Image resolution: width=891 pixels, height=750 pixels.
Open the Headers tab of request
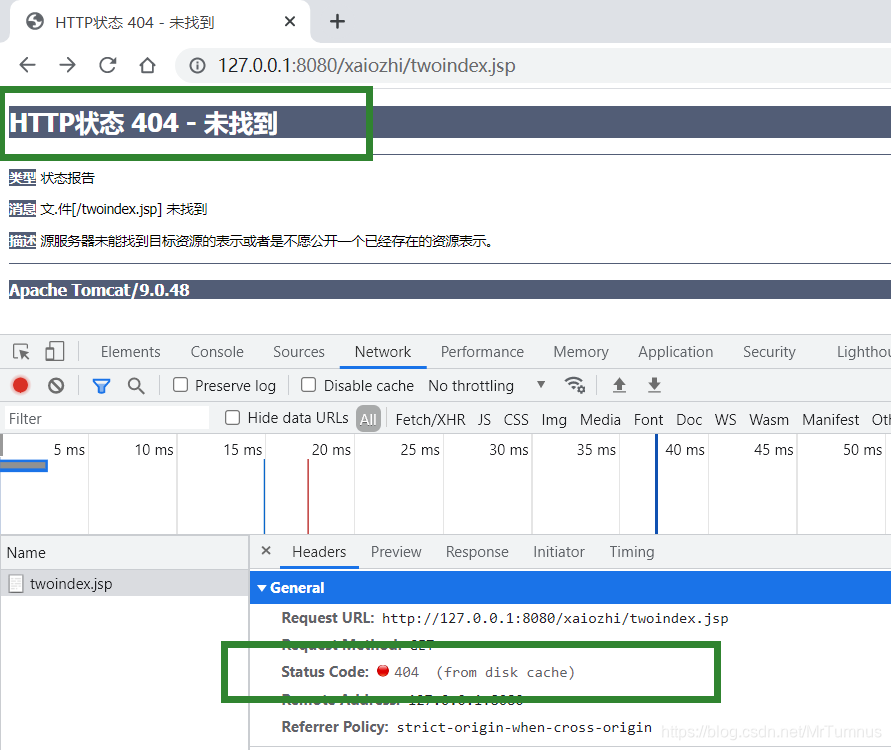coord(319,552)
